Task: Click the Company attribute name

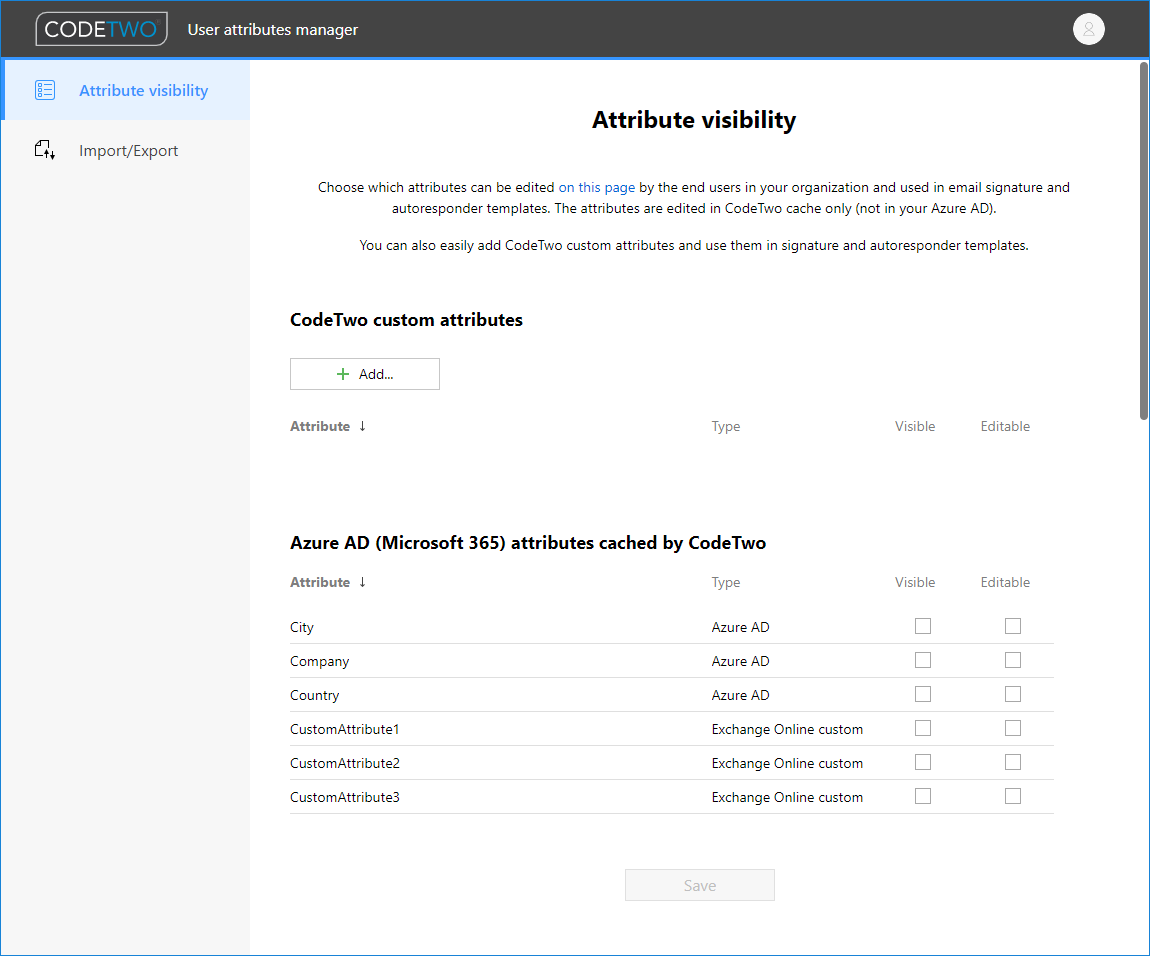Action: [319, 661]
